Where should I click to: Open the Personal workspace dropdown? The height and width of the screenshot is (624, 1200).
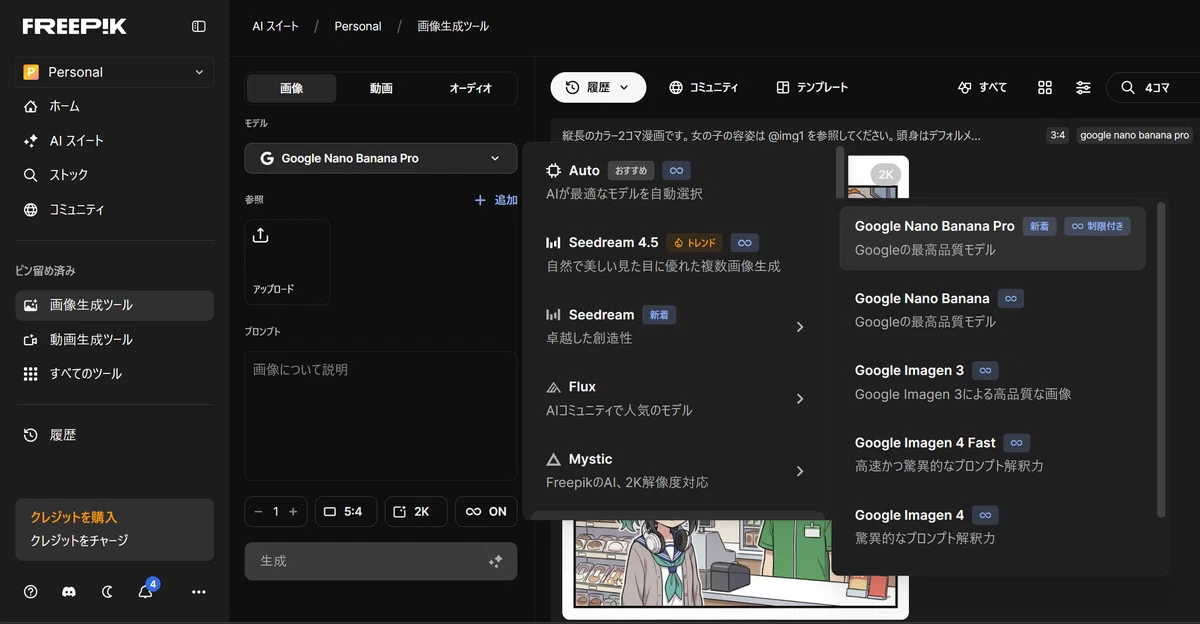click(x=114, y=72)
